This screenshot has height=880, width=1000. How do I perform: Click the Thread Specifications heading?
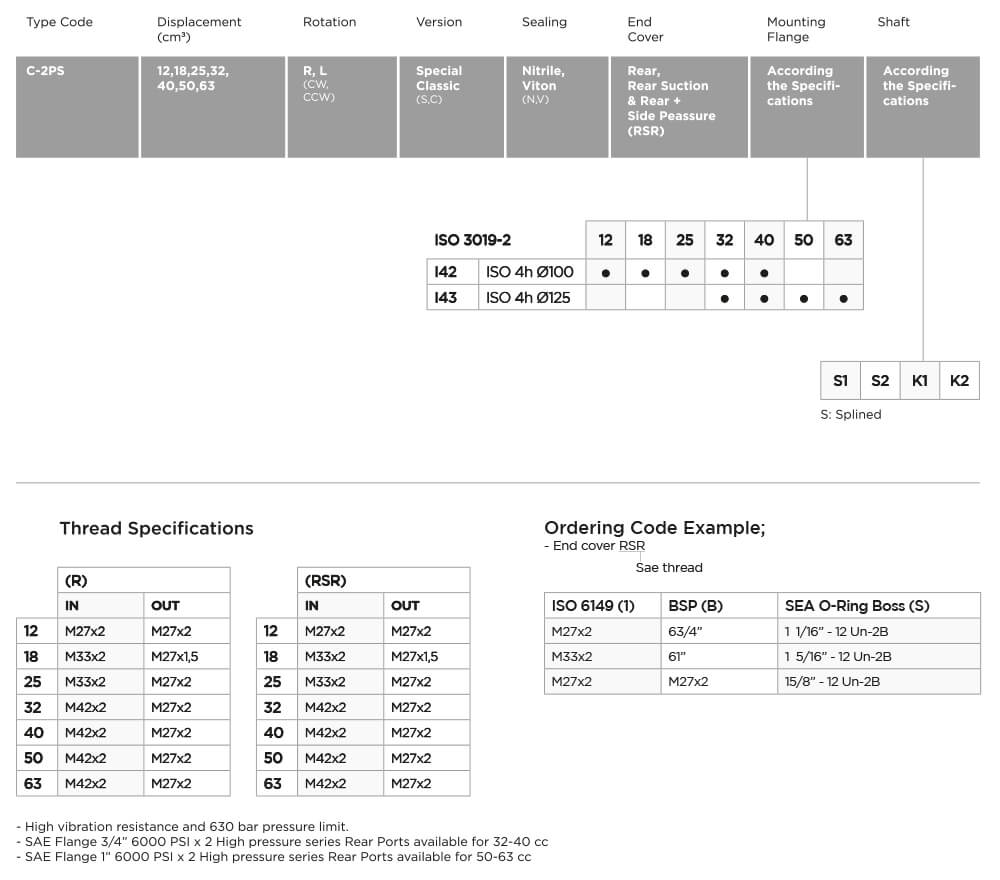pos(156,529)
